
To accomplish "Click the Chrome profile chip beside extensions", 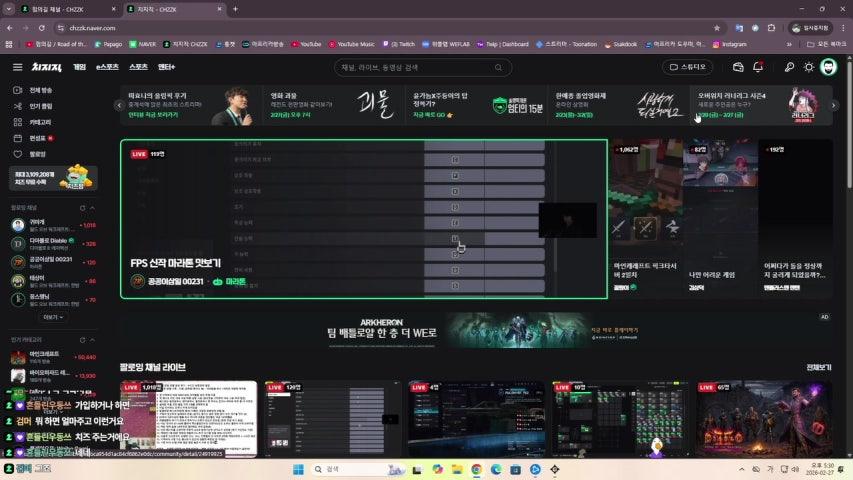I will (x=810, y=28).
